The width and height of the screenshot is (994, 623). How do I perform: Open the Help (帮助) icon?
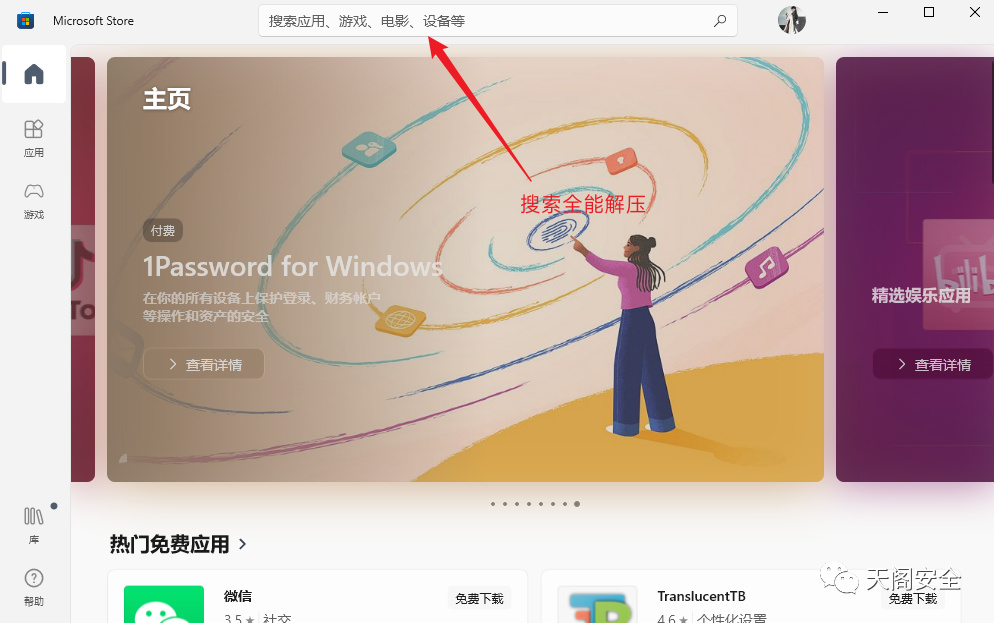click(x=34, y=587)
